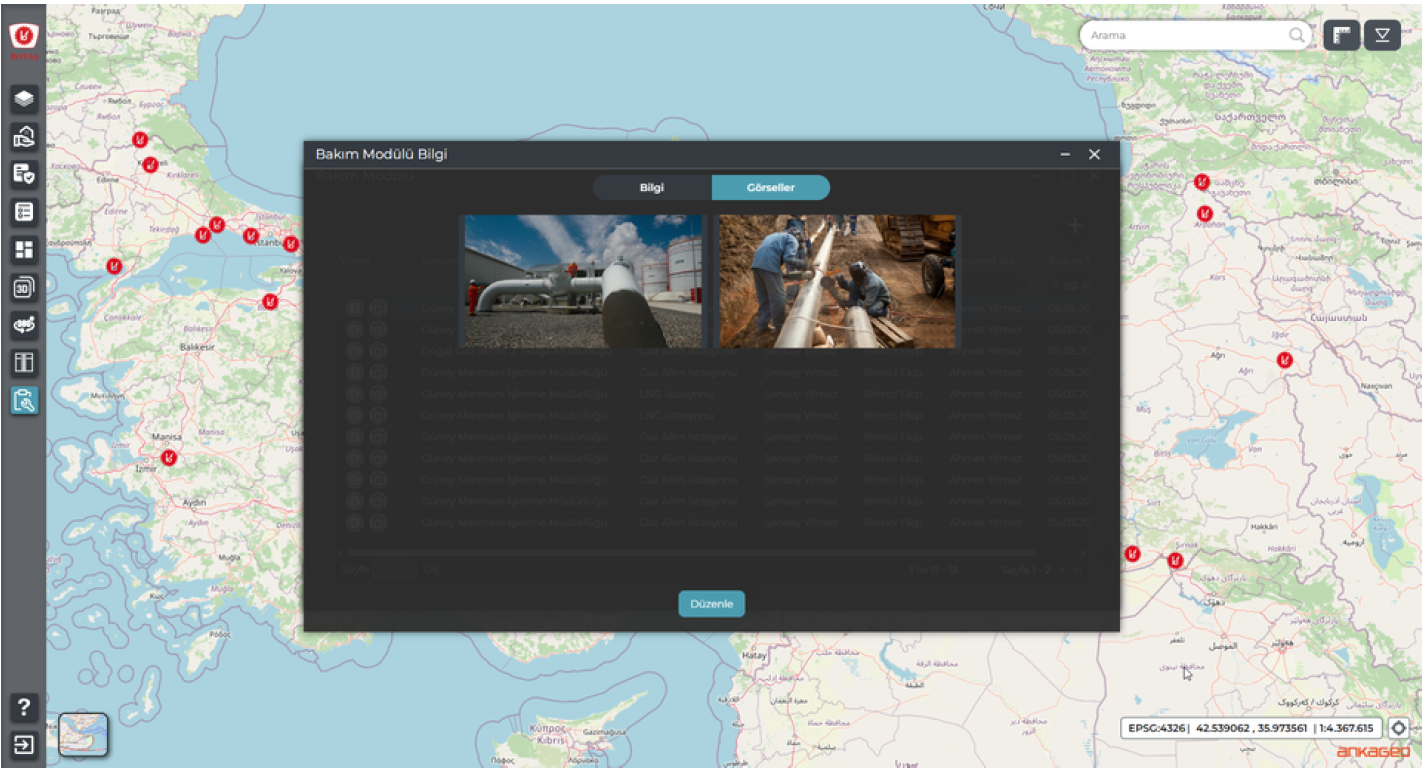
Task: Click the magnifier icon in the search box
Action: [1296, 35]
